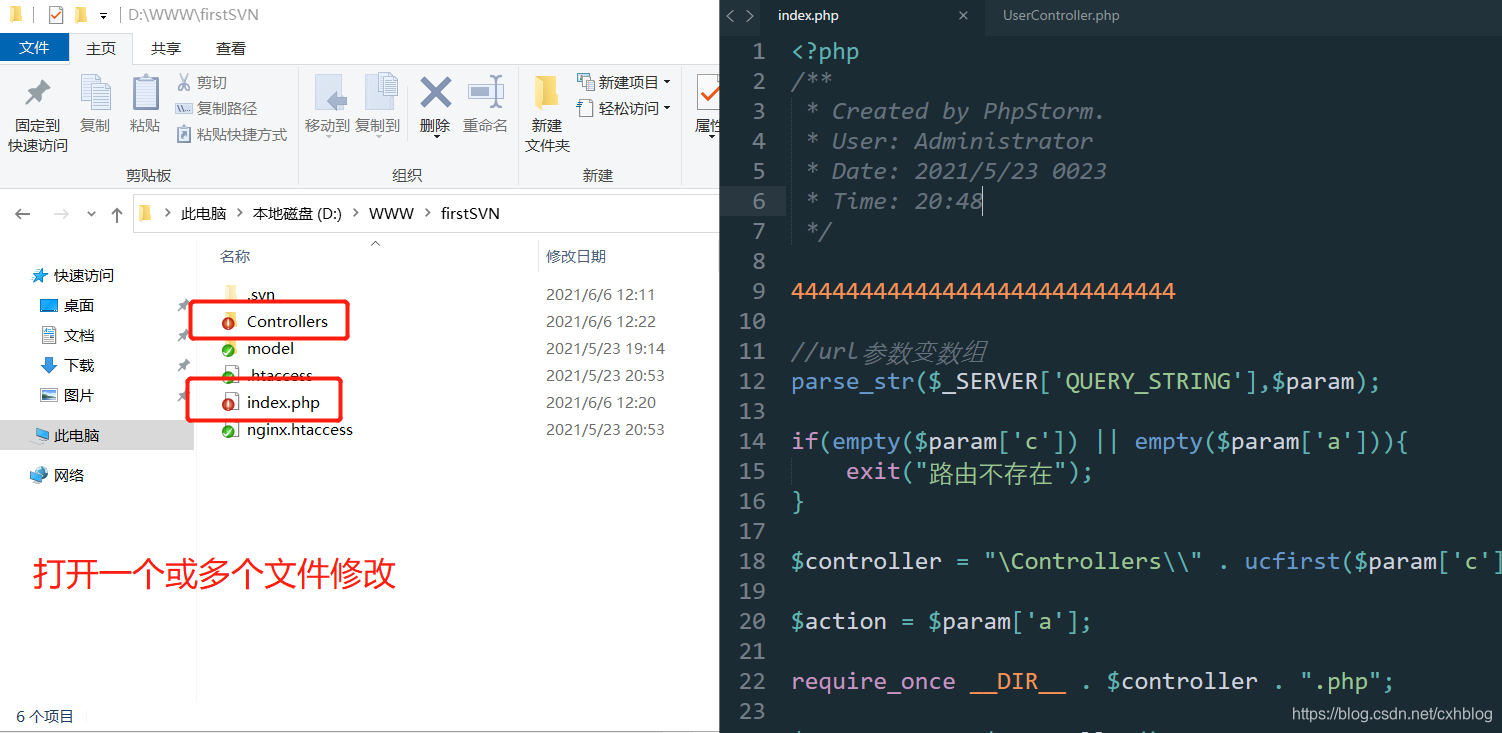Switch to the Share (共享) ribbon tab
The width and height of the screenshot is (1502, 733).
[166, 48]
